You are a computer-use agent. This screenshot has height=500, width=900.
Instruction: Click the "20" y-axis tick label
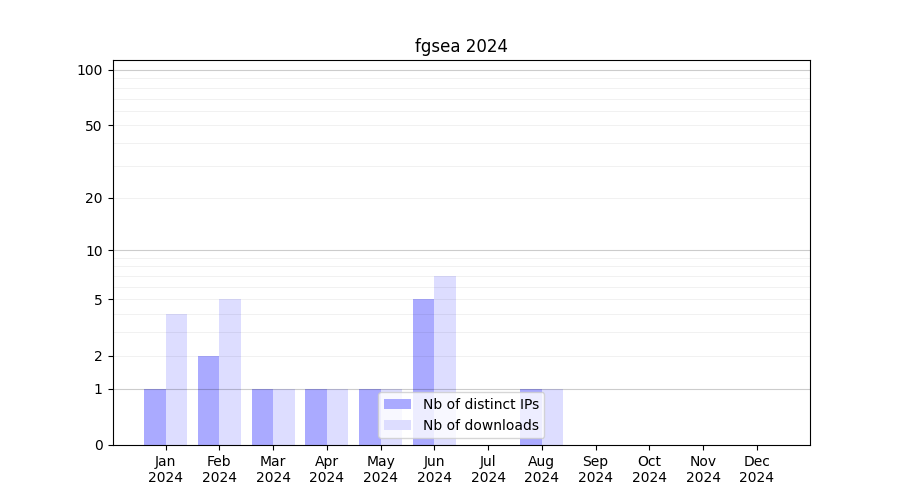(94, 198)
